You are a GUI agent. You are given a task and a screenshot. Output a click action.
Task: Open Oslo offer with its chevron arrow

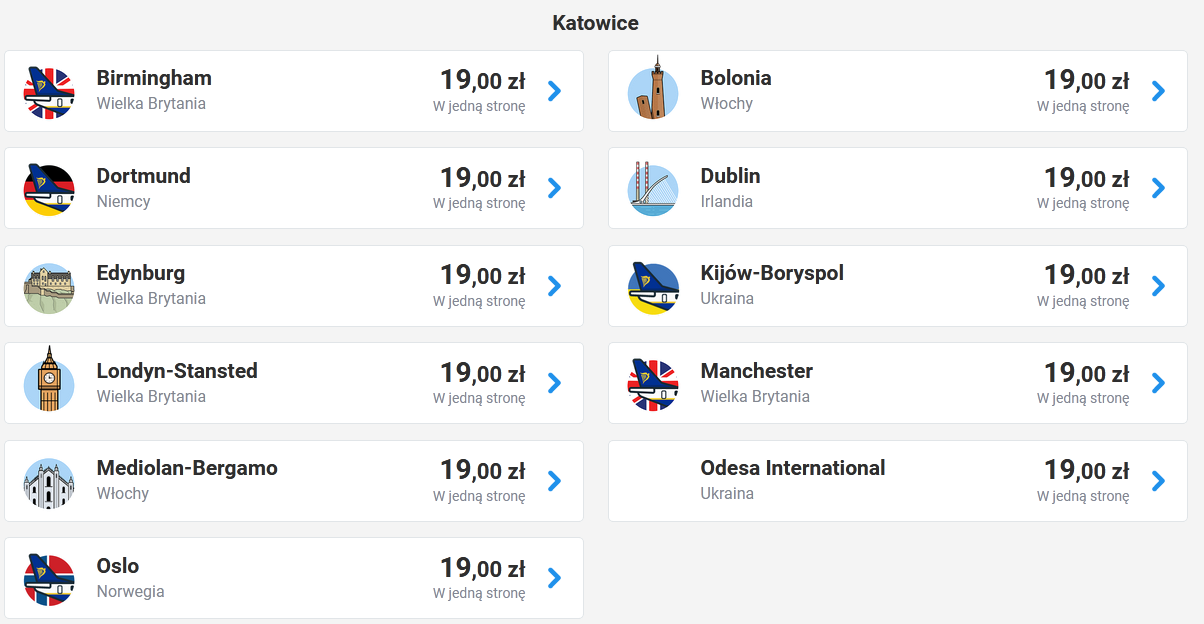point(555,578)
